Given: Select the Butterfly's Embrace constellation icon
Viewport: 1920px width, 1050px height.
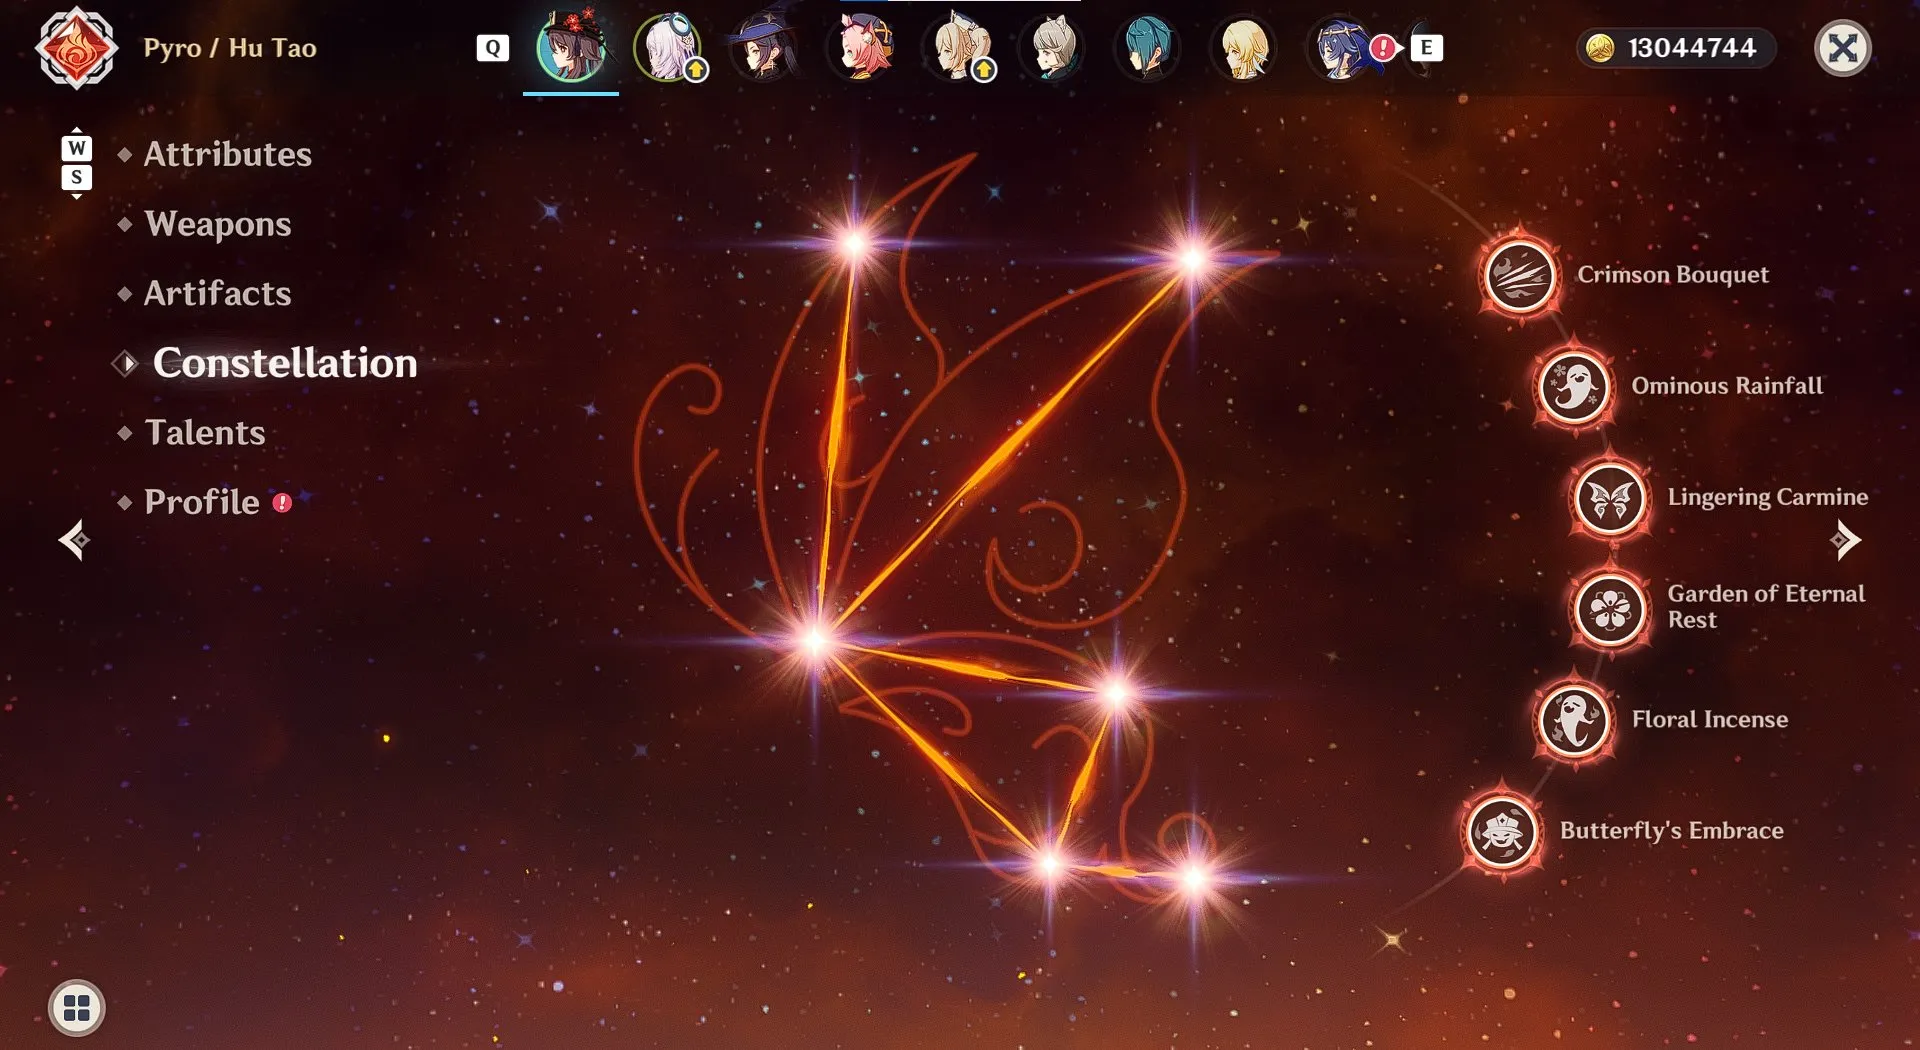Looking at the screenshot, I should click(x=1502, y=831).
